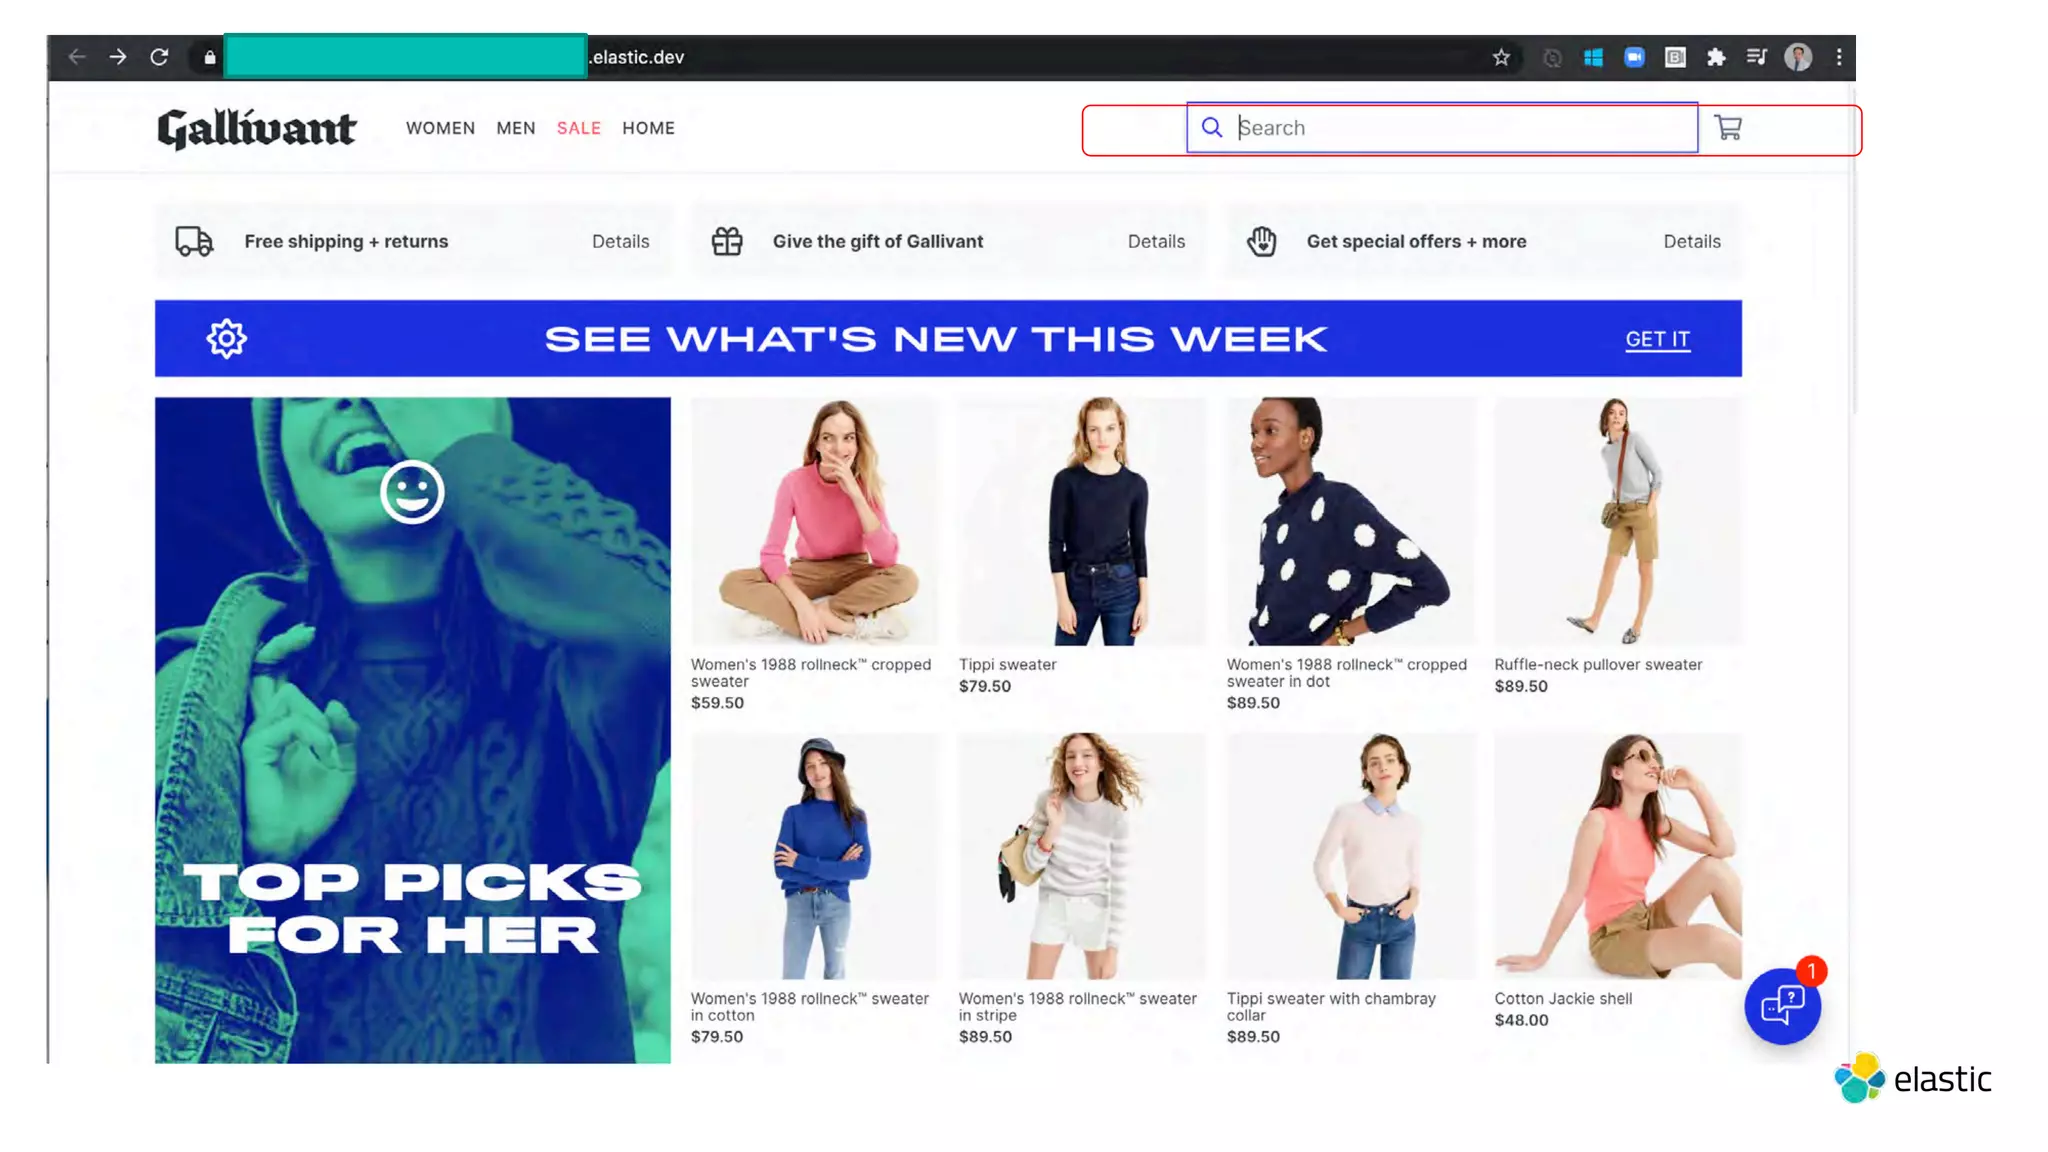The image size is (2048, 1152).
Task: Bookmark page with the star icon
Action: pyautogui.click(x=1501, y=57)
